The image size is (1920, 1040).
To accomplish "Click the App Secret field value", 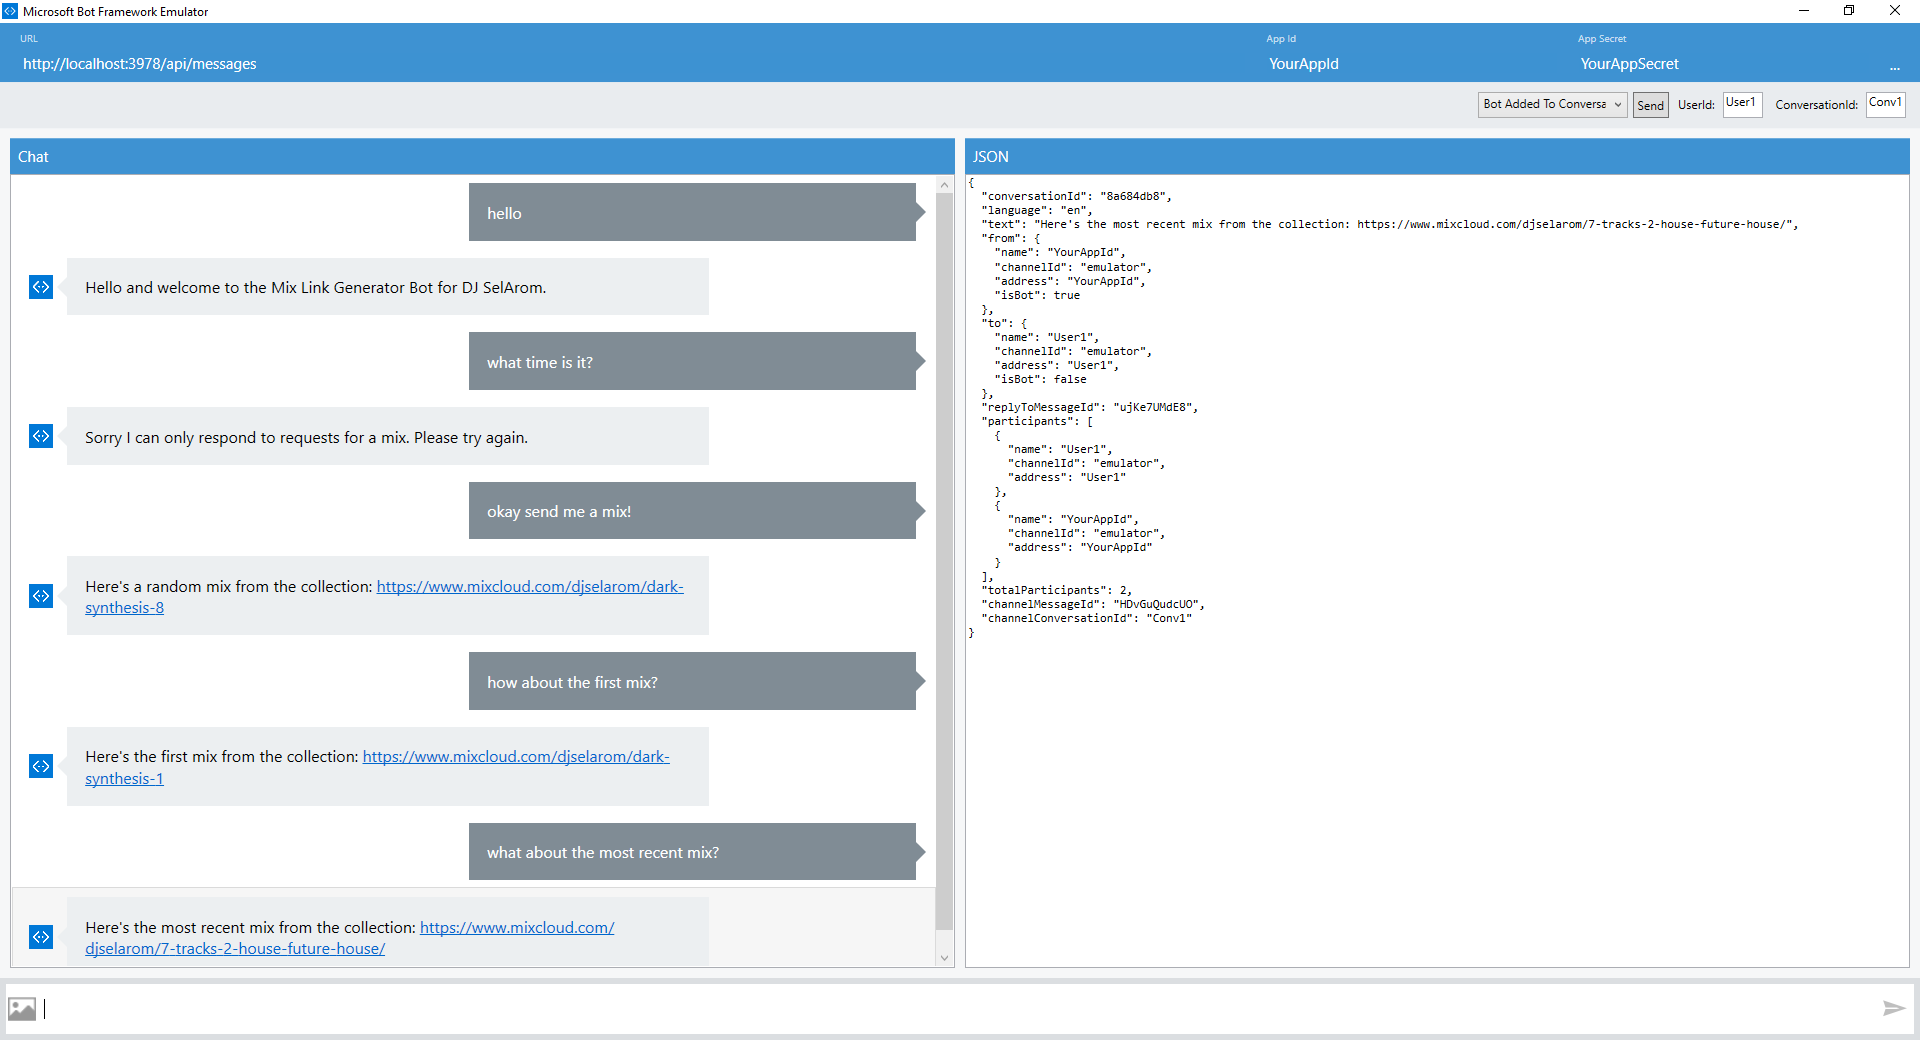I will click(1629, 64).
